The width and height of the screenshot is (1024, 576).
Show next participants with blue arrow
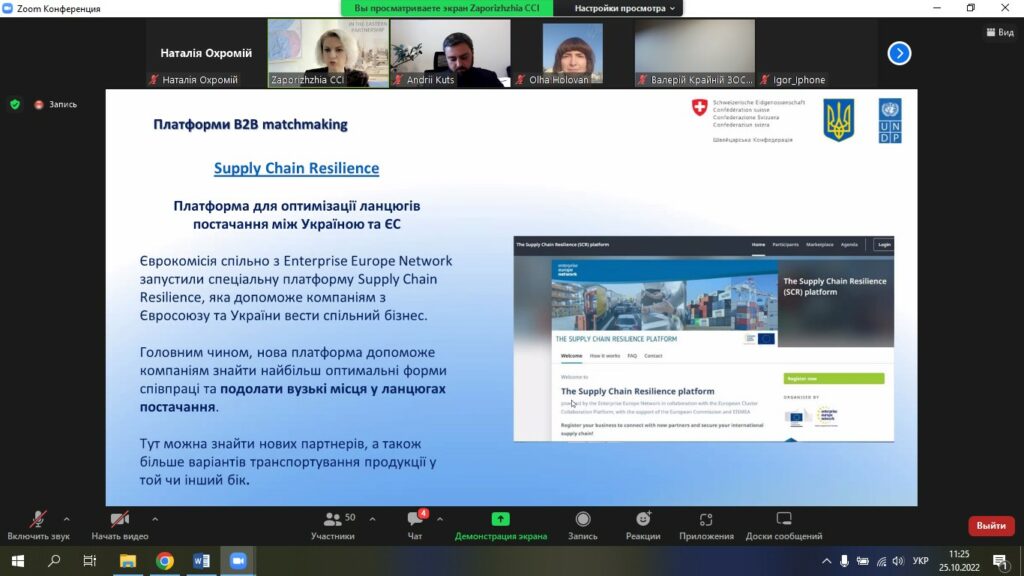899,54
